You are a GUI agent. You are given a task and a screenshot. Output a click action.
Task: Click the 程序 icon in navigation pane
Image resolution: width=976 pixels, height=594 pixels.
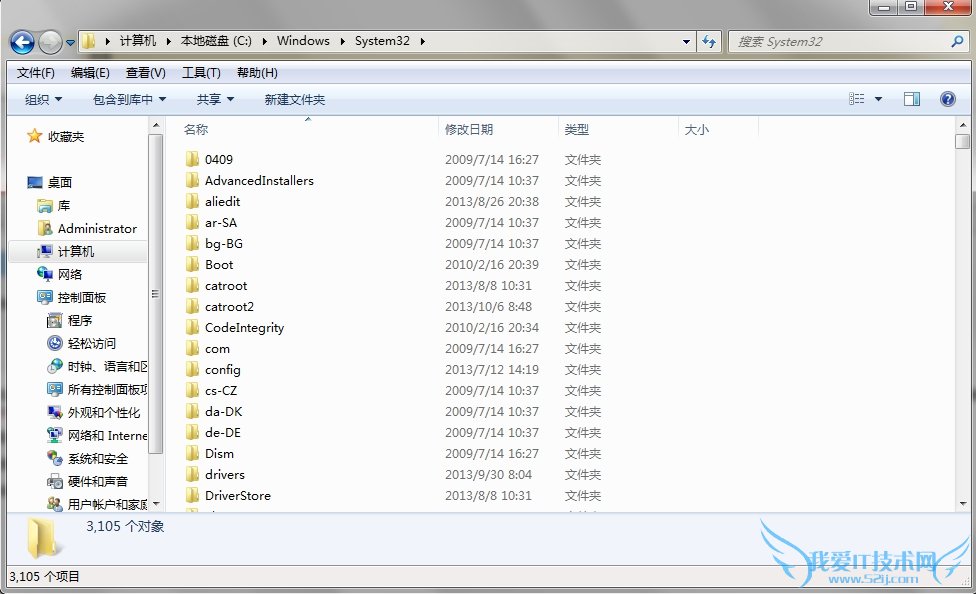pos(55,321)
